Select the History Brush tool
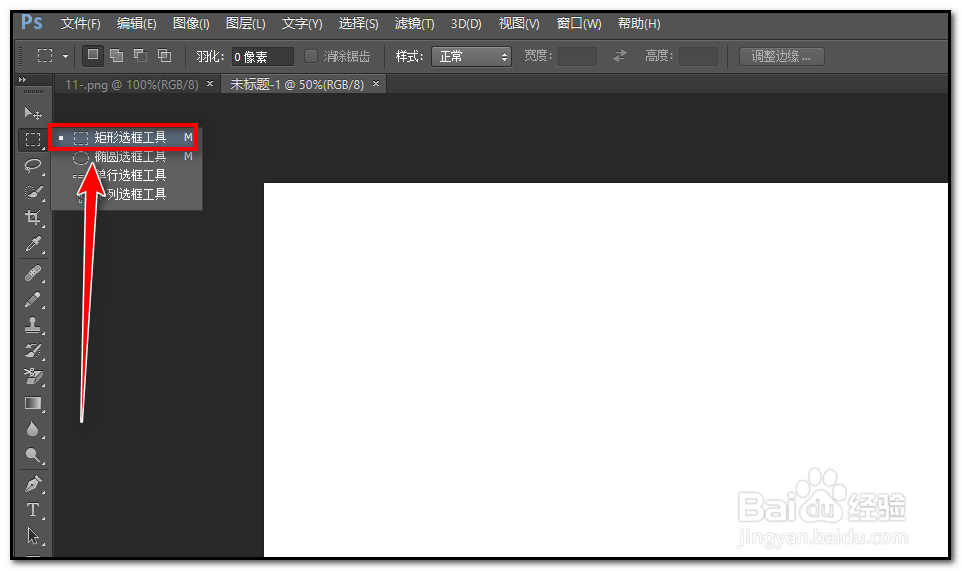Image resolution: width=962 pixels, height=571 pixels. click(x=33, y=351)
